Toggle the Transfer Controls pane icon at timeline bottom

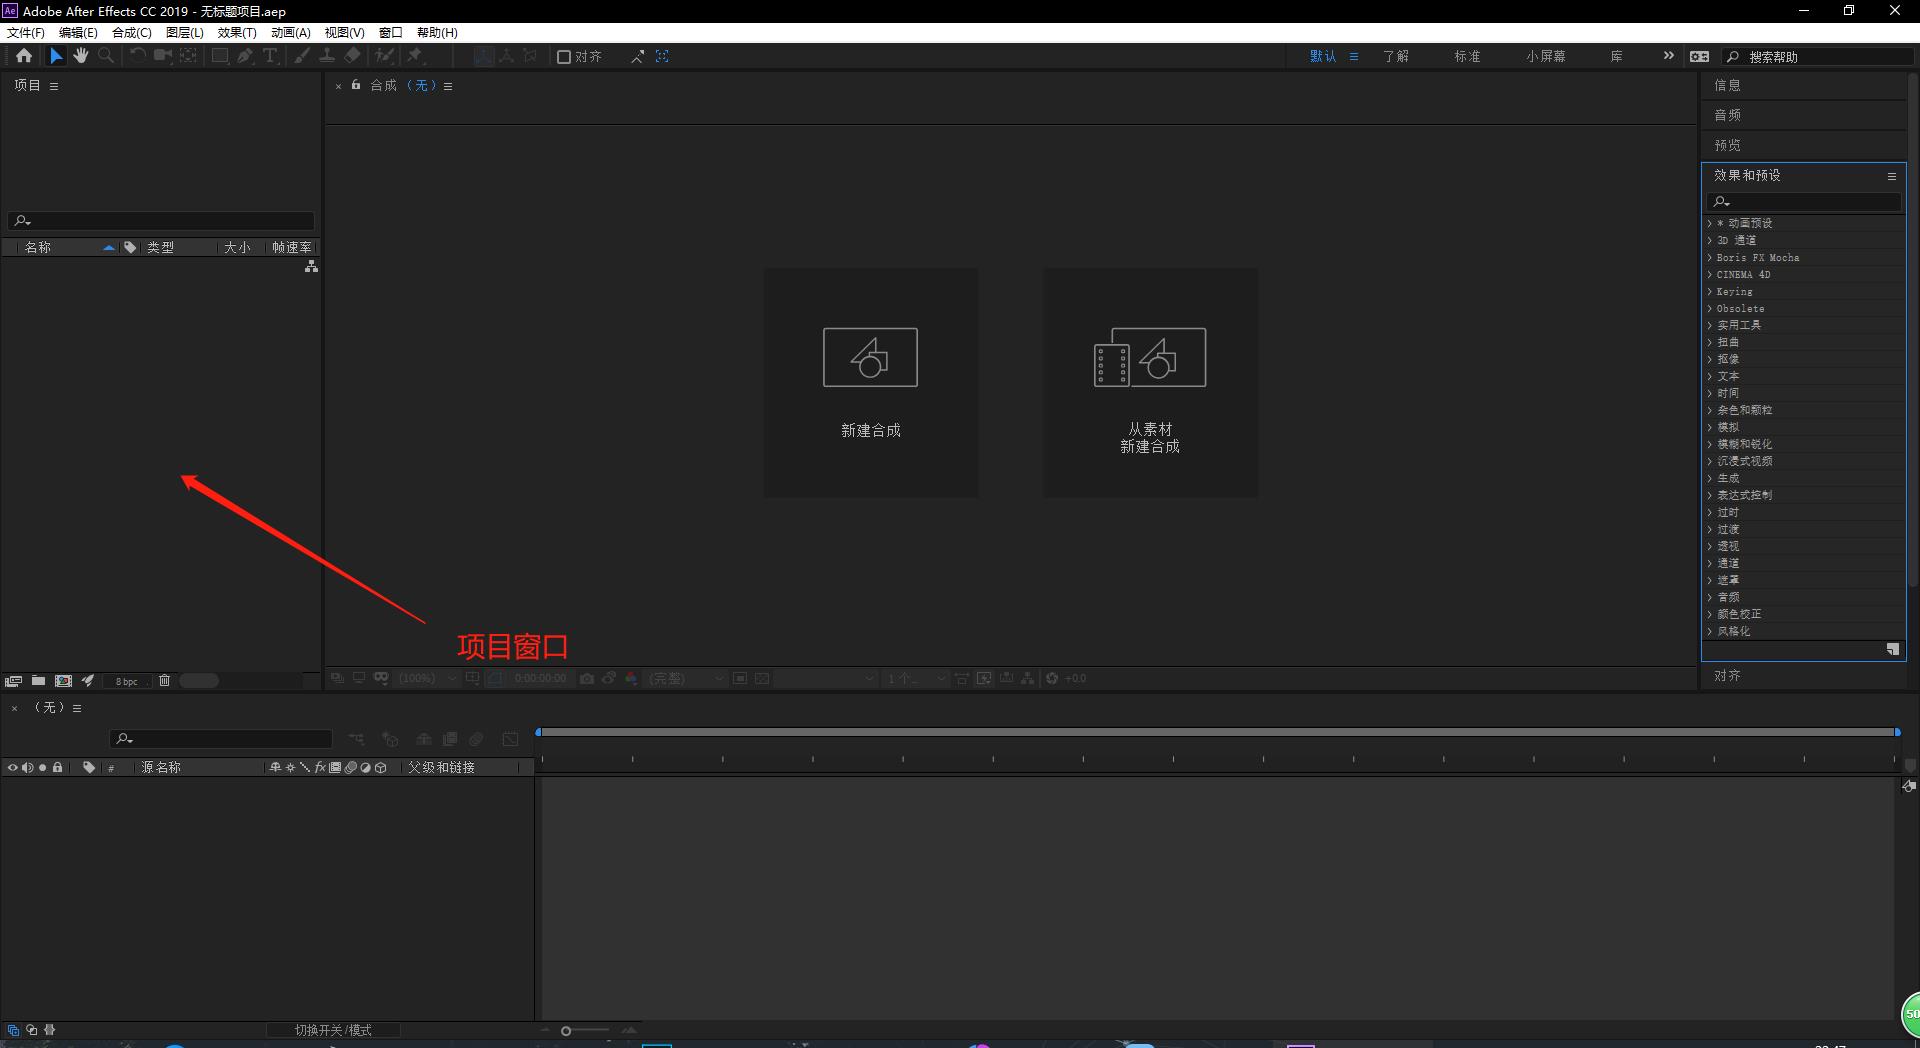(x=32, y=1030)
